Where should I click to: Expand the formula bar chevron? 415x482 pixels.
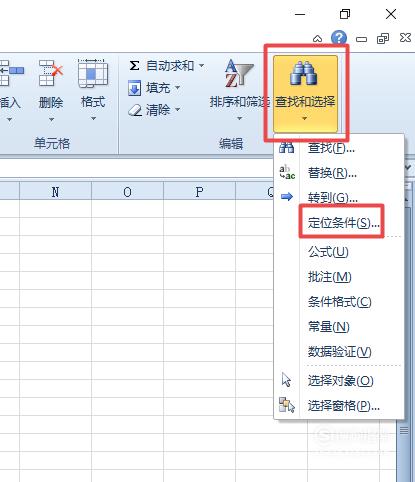408,168
